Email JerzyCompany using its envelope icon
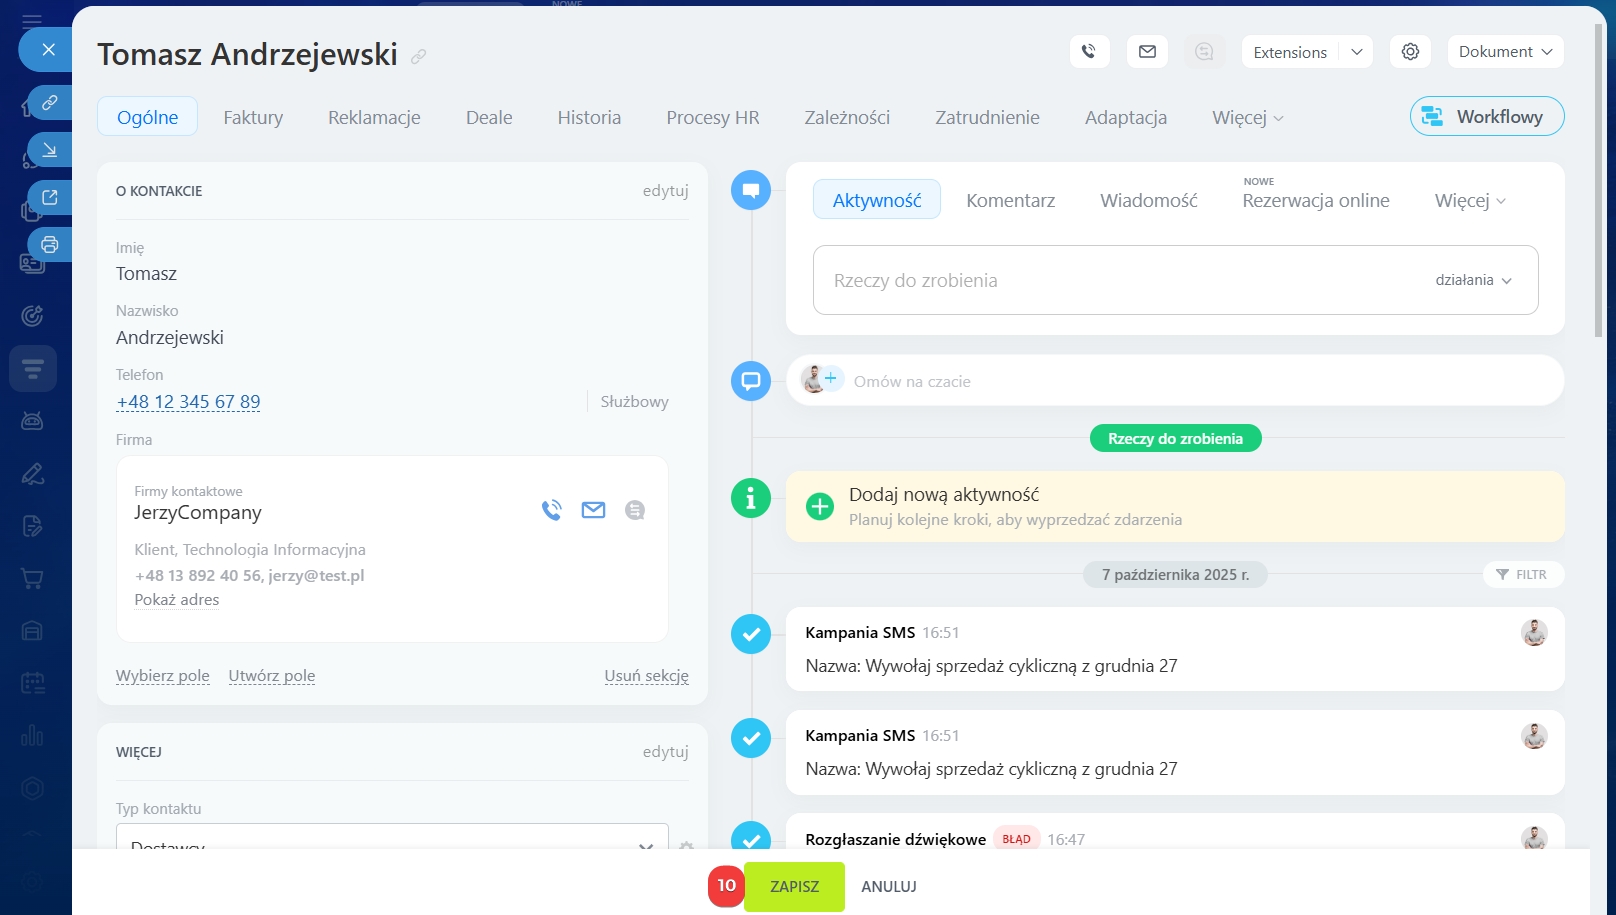 pos(593,510)
